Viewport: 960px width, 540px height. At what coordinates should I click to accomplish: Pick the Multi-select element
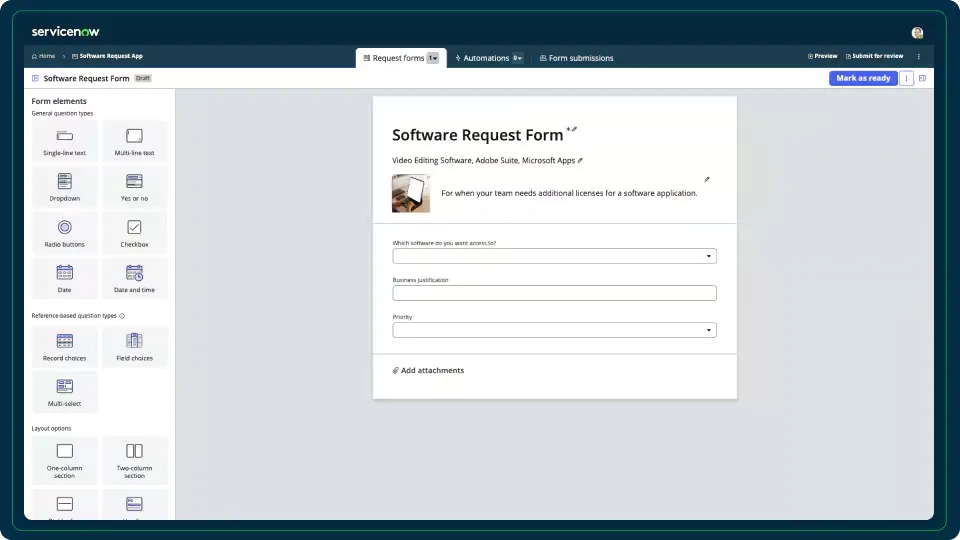pos(64,392)
